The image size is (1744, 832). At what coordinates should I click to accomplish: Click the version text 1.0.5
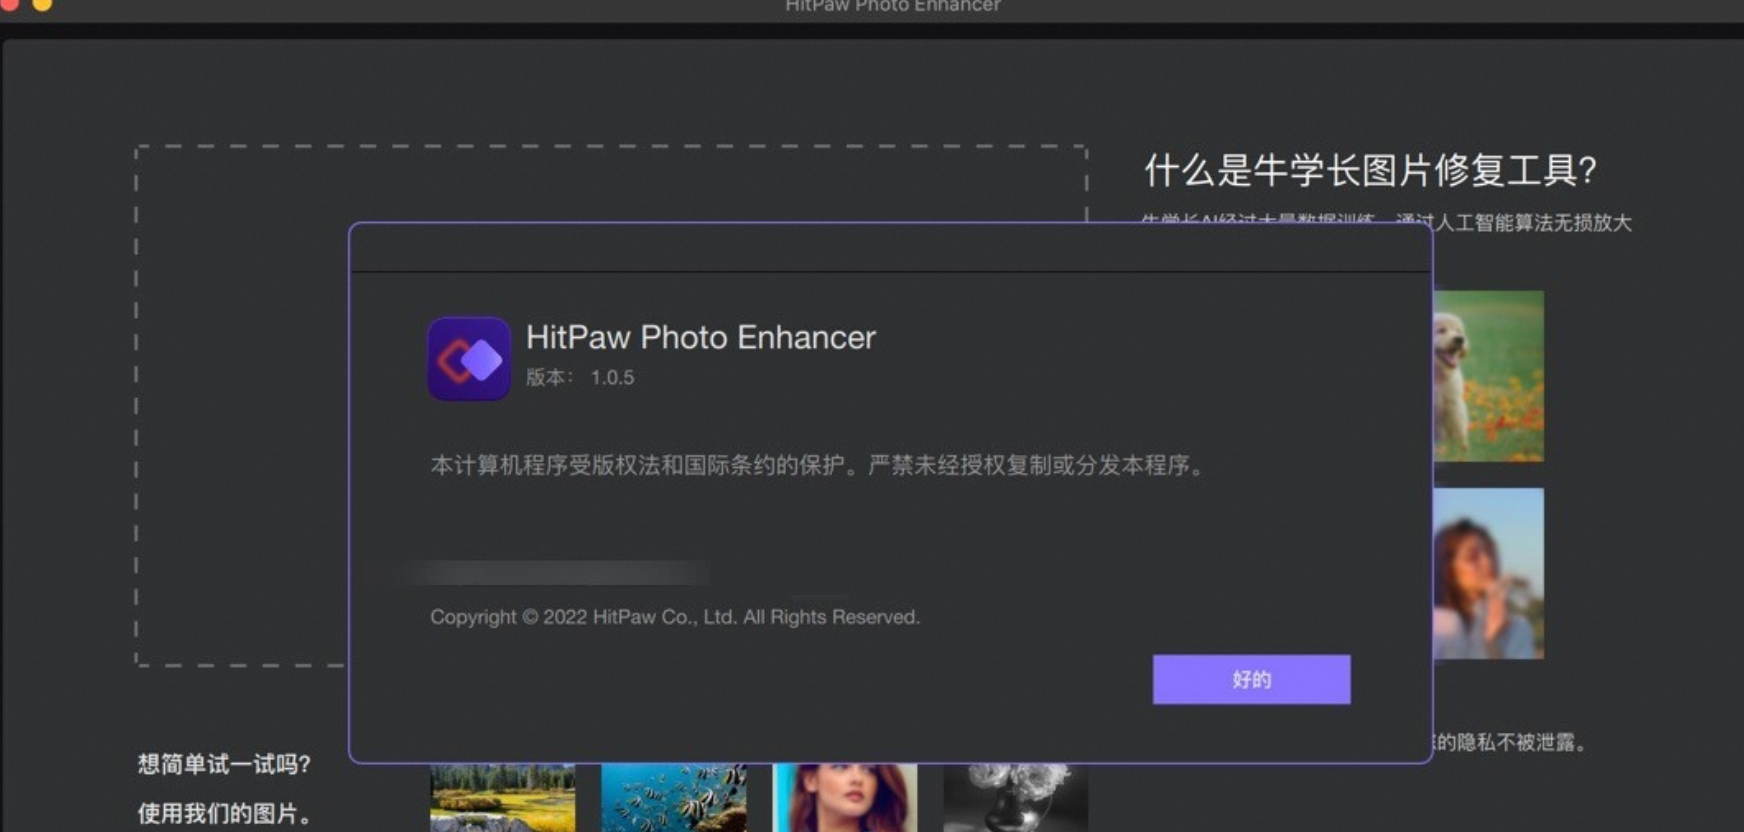coord(612,377)
